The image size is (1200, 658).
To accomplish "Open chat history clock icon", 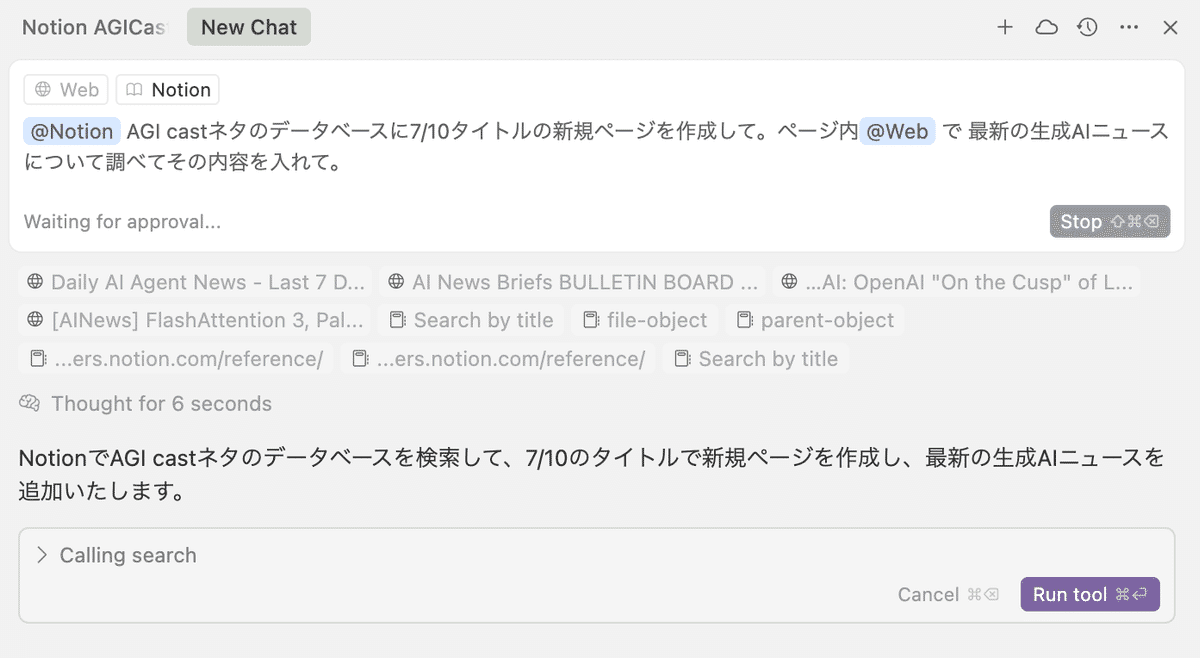I will [x=1088, y=27].
